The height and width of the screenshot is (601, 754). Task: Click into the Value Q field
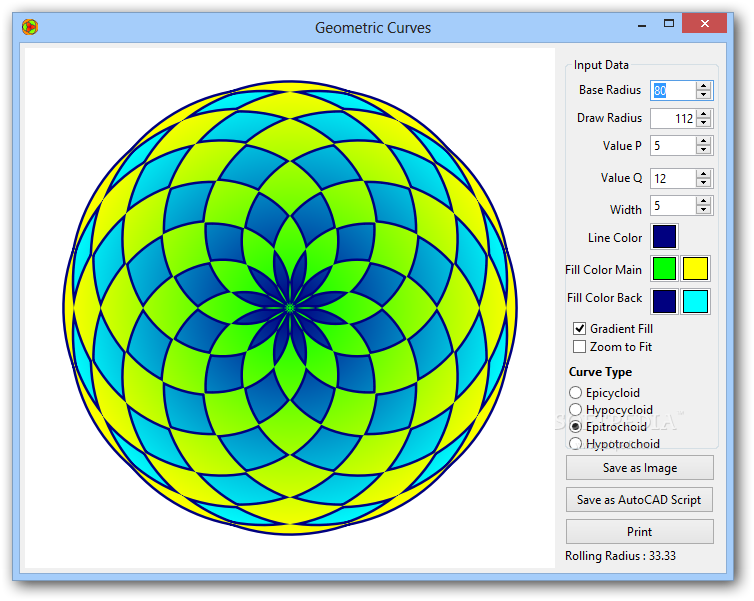coord(673,178)
